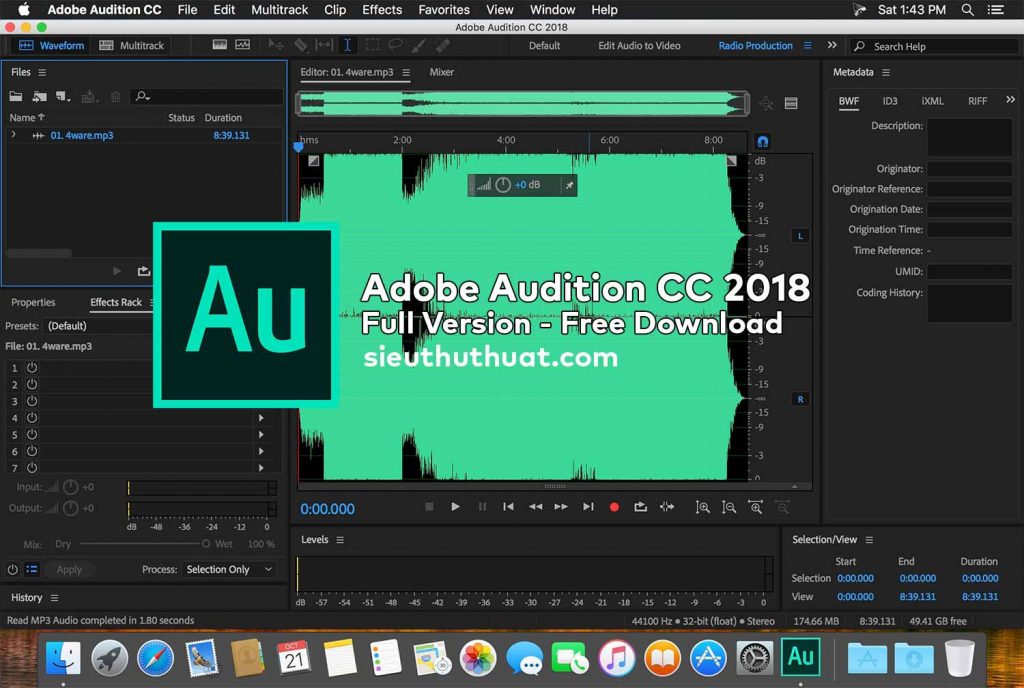The width and height of the screenshot is (1024, 688).
Task: Open effect slot 6 arrow menu
Action: tap(261, 451)
